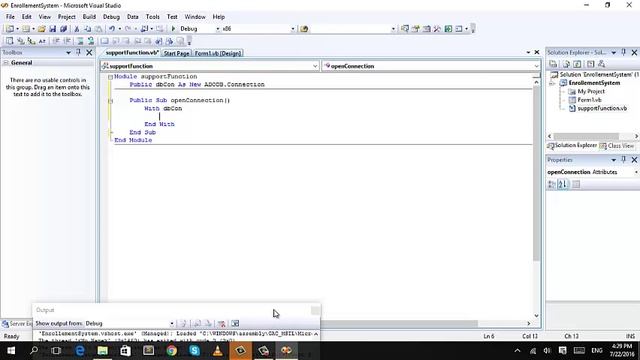Click the Open File folder icon
Screen dimensions: 640x360
tap(42, 29)
